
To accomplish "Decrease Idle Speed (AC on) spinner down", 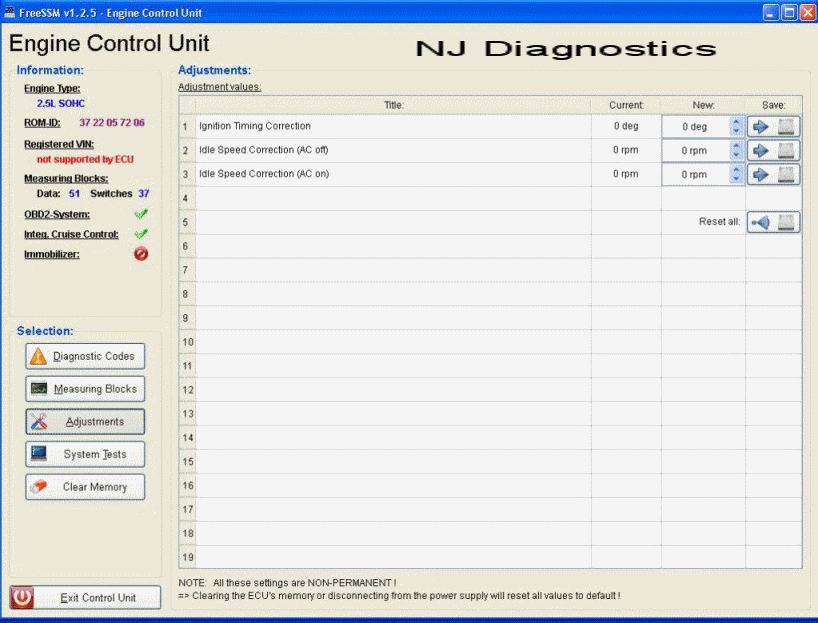I will tap(737, 180).
